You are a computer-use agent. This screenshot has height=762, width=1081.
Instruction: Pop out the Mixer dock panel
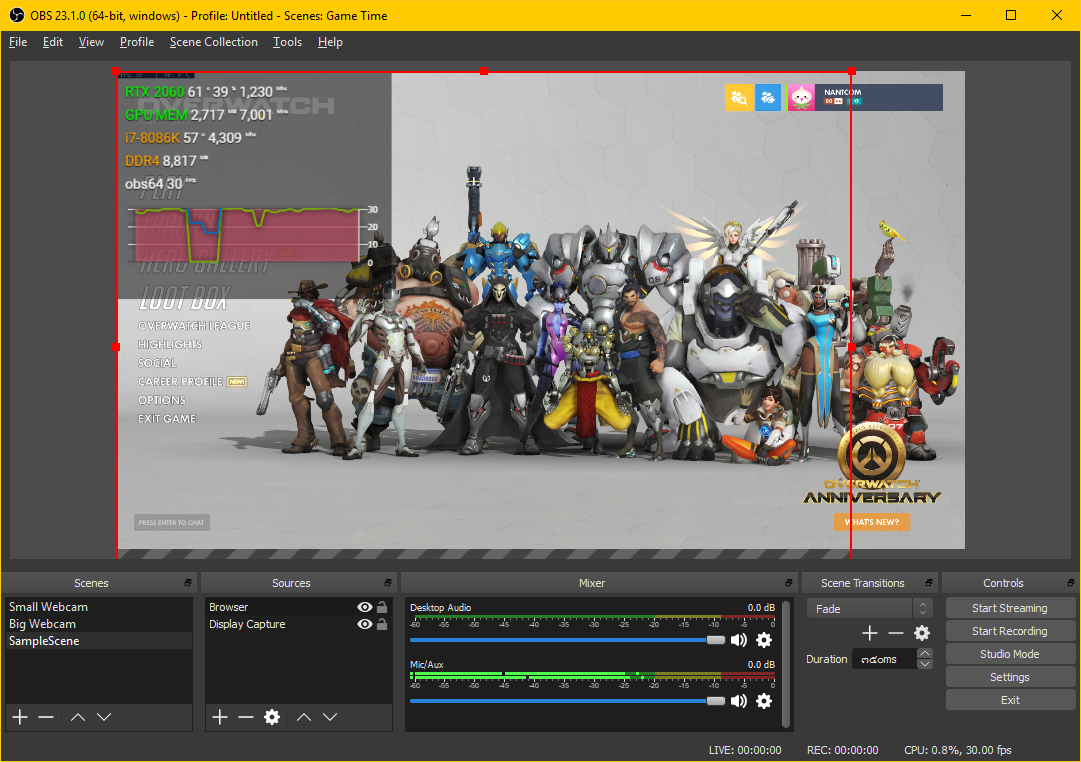tap(787, 583)
